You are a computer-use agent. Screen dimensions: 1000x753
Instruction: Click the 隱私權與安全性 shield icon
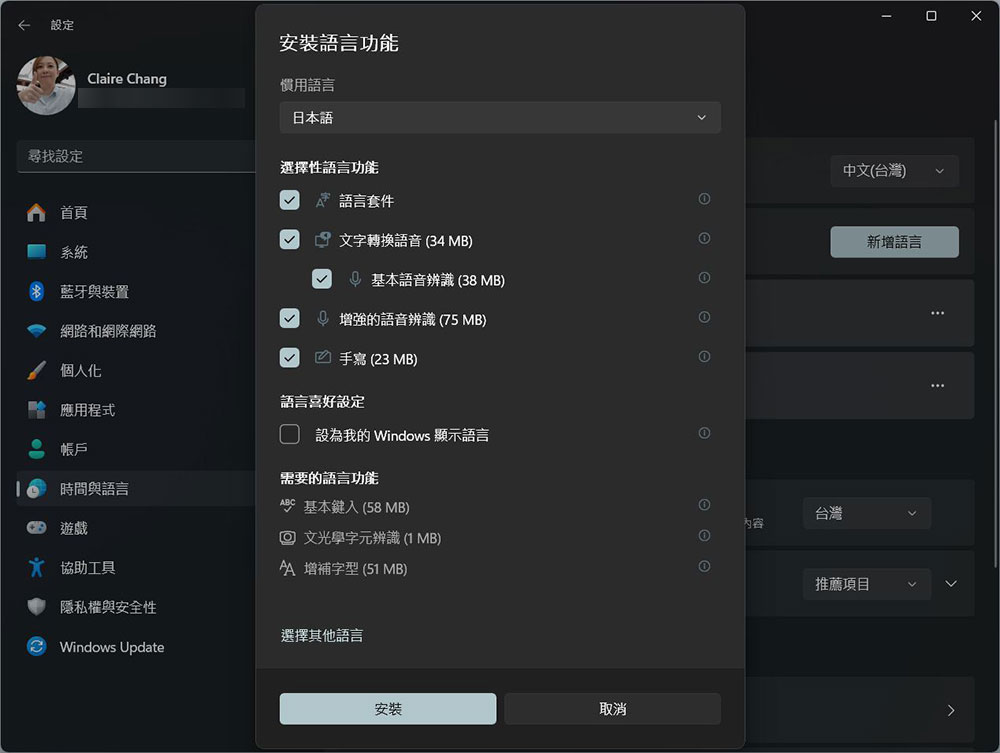(x=36, y=607)
